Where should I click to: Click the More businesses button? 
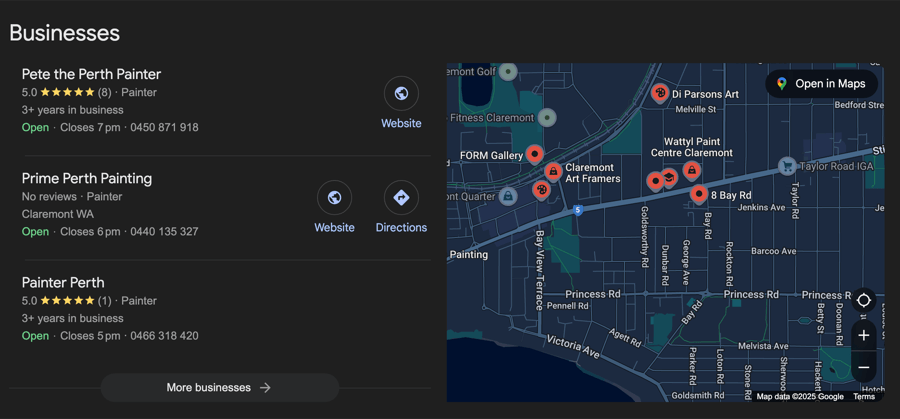click(220, 387)
